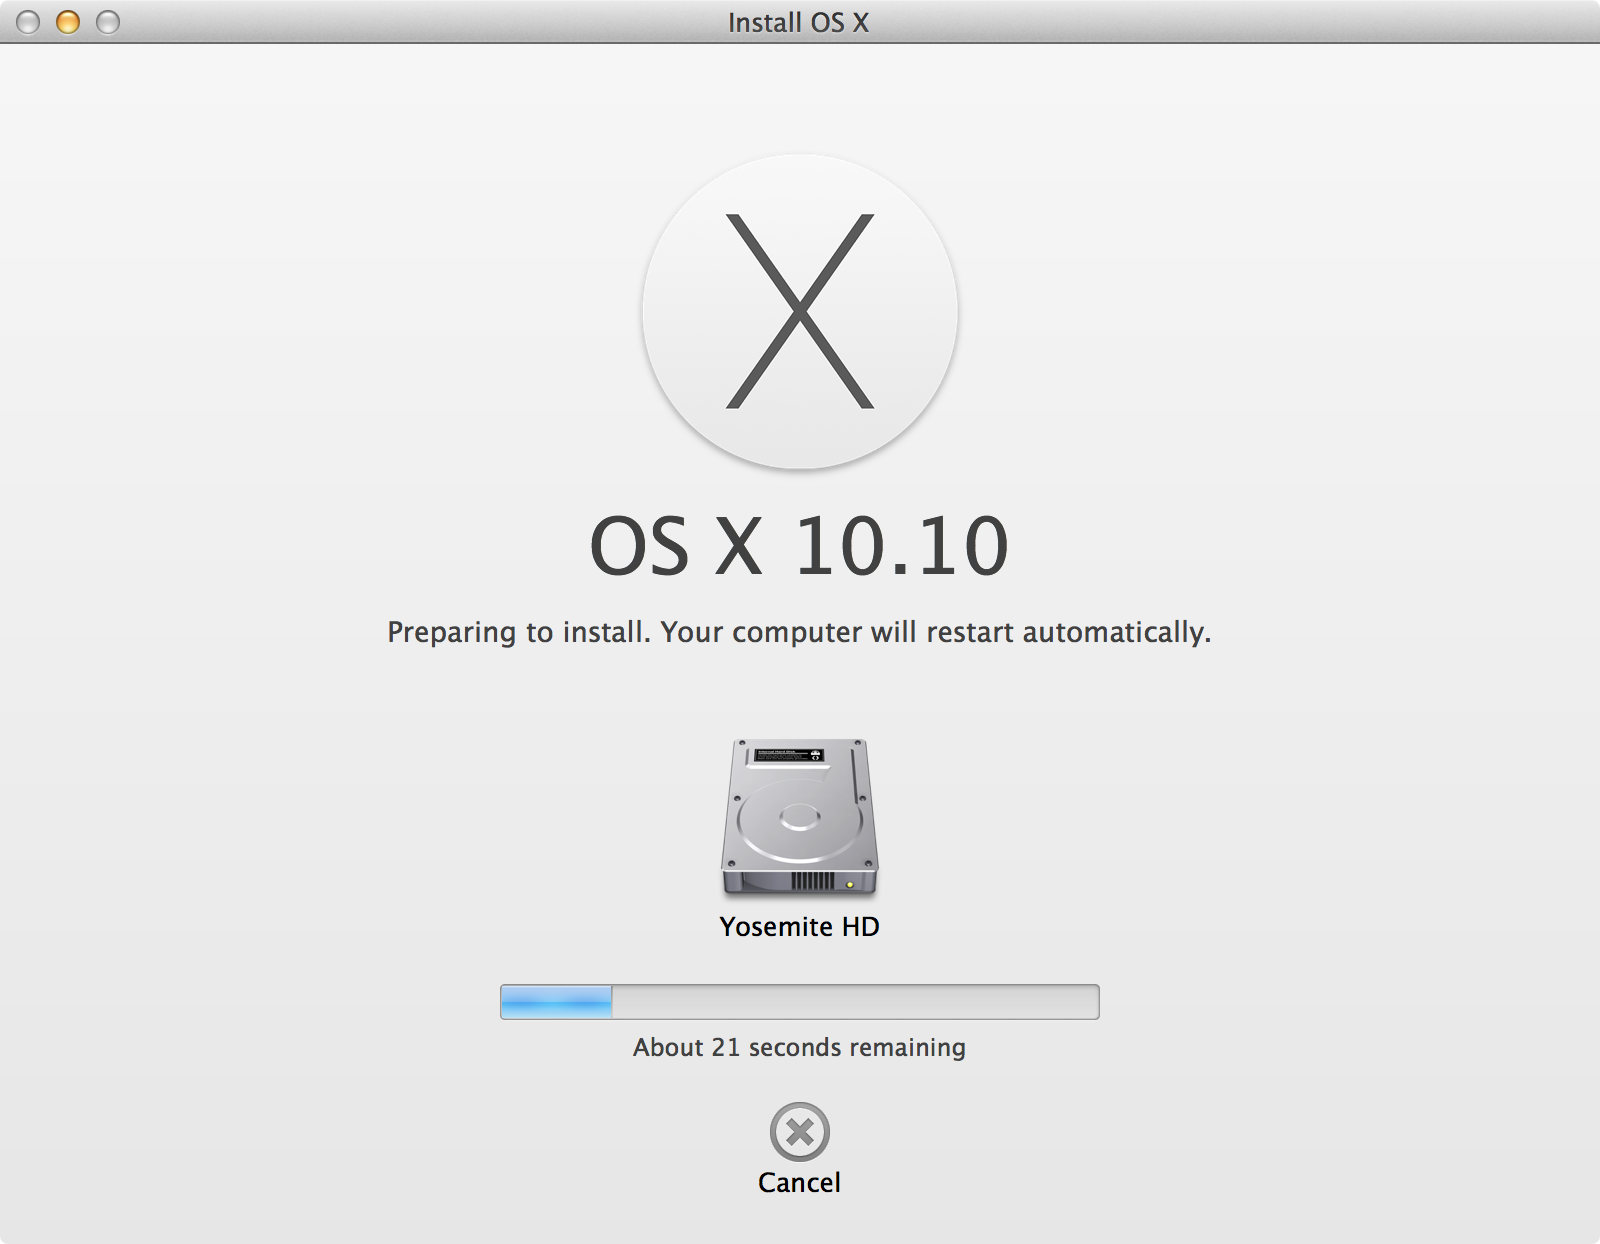Click the 'OS X 10.10' heading
Viewport: 1600px width, 1244px height.
click(x=800, y=546)
